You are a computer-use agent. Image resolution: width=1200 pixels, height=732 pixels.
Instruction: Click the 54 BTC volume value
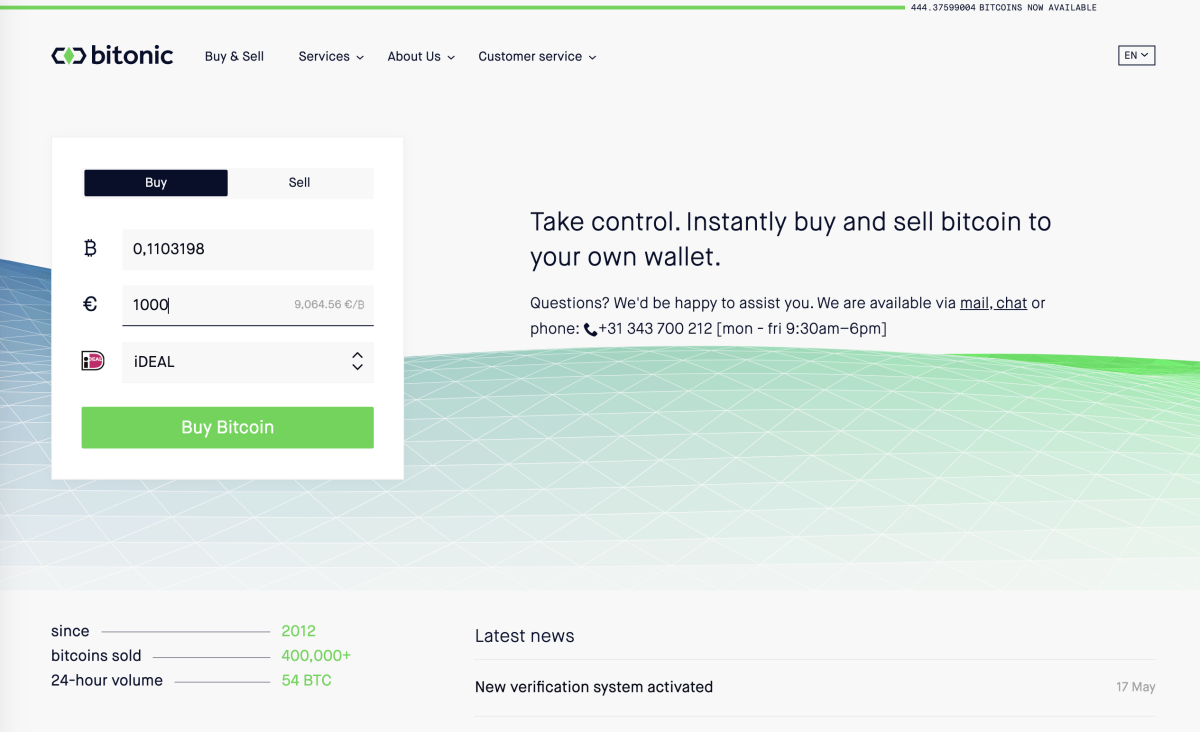(x=306, y=681)
